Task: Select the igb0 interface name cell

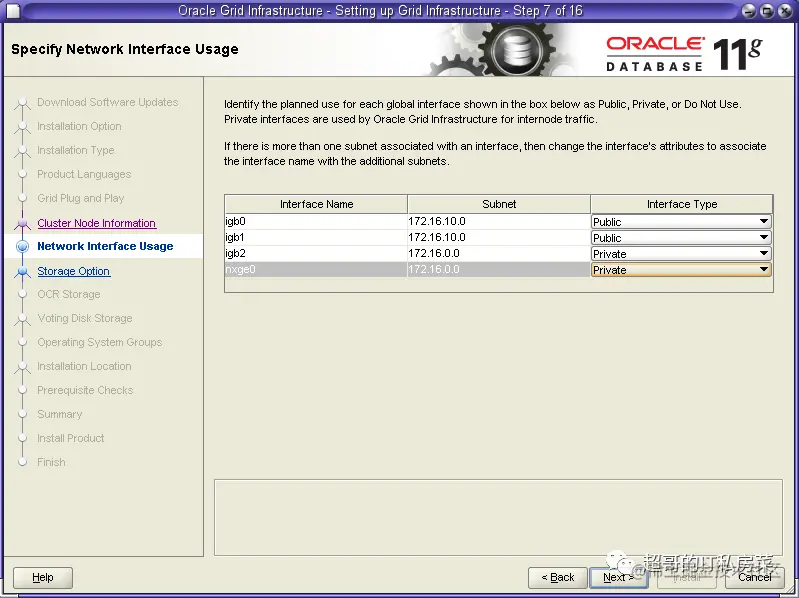Action: [316, 222]
